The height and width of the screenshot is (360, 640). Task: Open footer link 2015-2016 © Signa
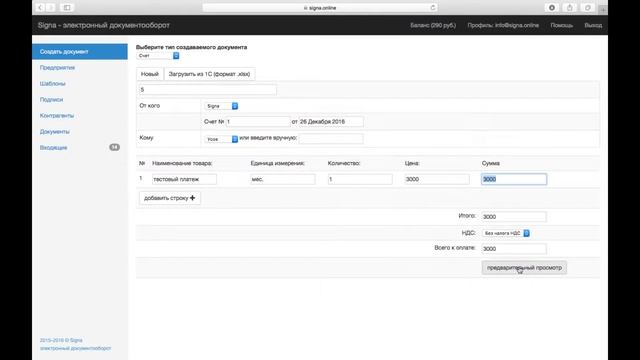(x=61, y=340)
